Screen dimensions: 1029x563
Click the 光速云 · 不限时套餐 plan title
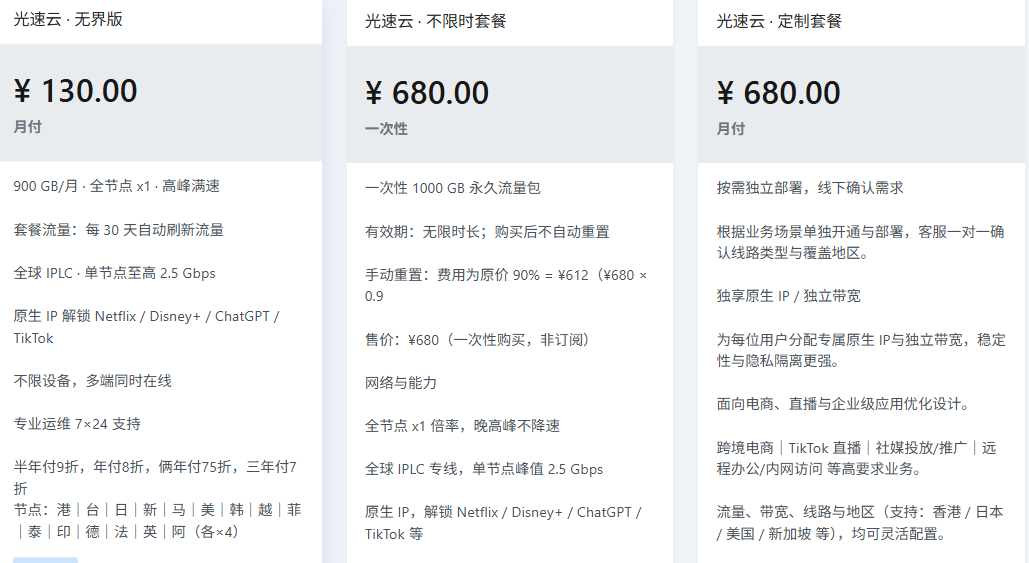click(435, 20)
